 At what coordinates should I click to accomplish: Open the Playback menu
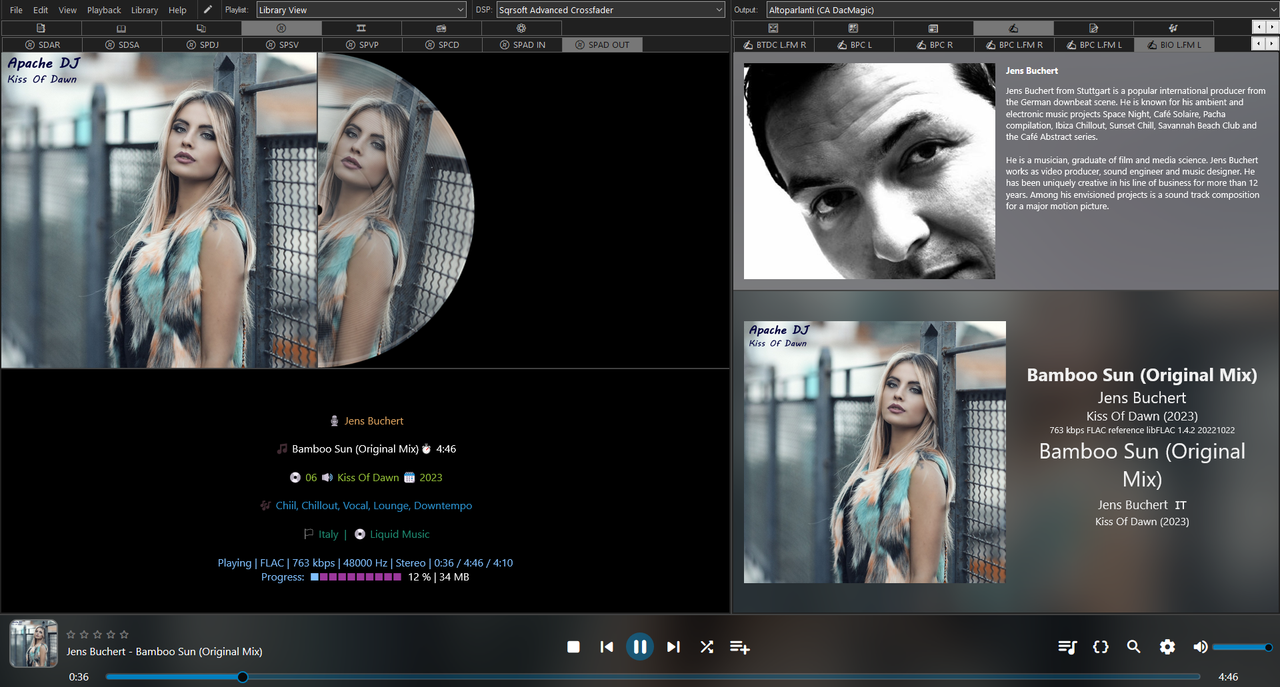point(104,10)
